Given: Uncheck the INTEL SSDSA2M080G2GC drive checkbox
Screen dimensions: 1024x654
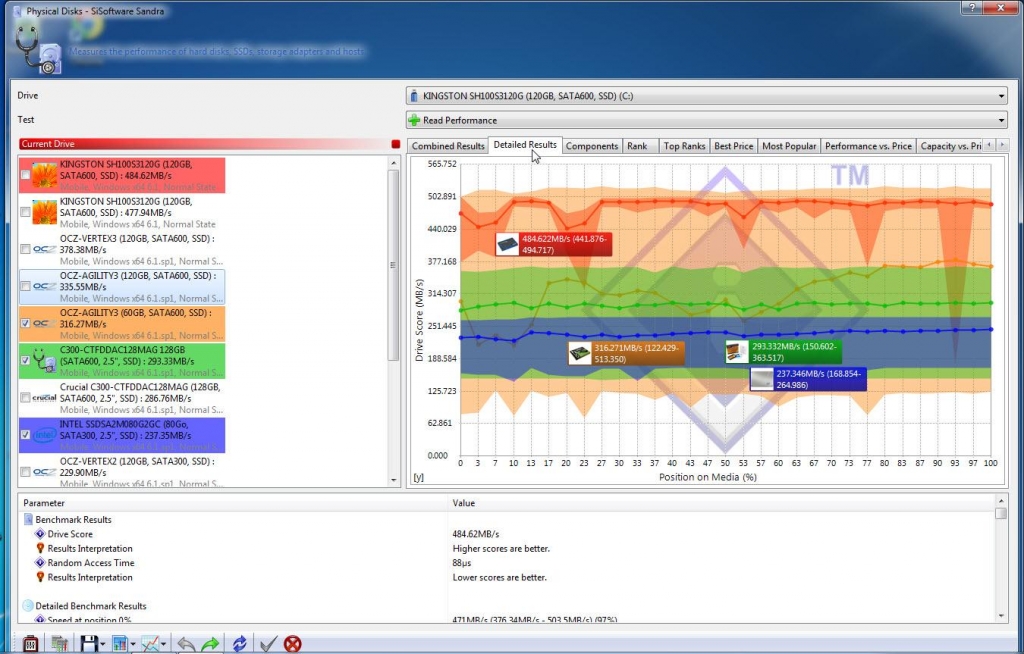Looking at the screenshot, I should (25, 435).
